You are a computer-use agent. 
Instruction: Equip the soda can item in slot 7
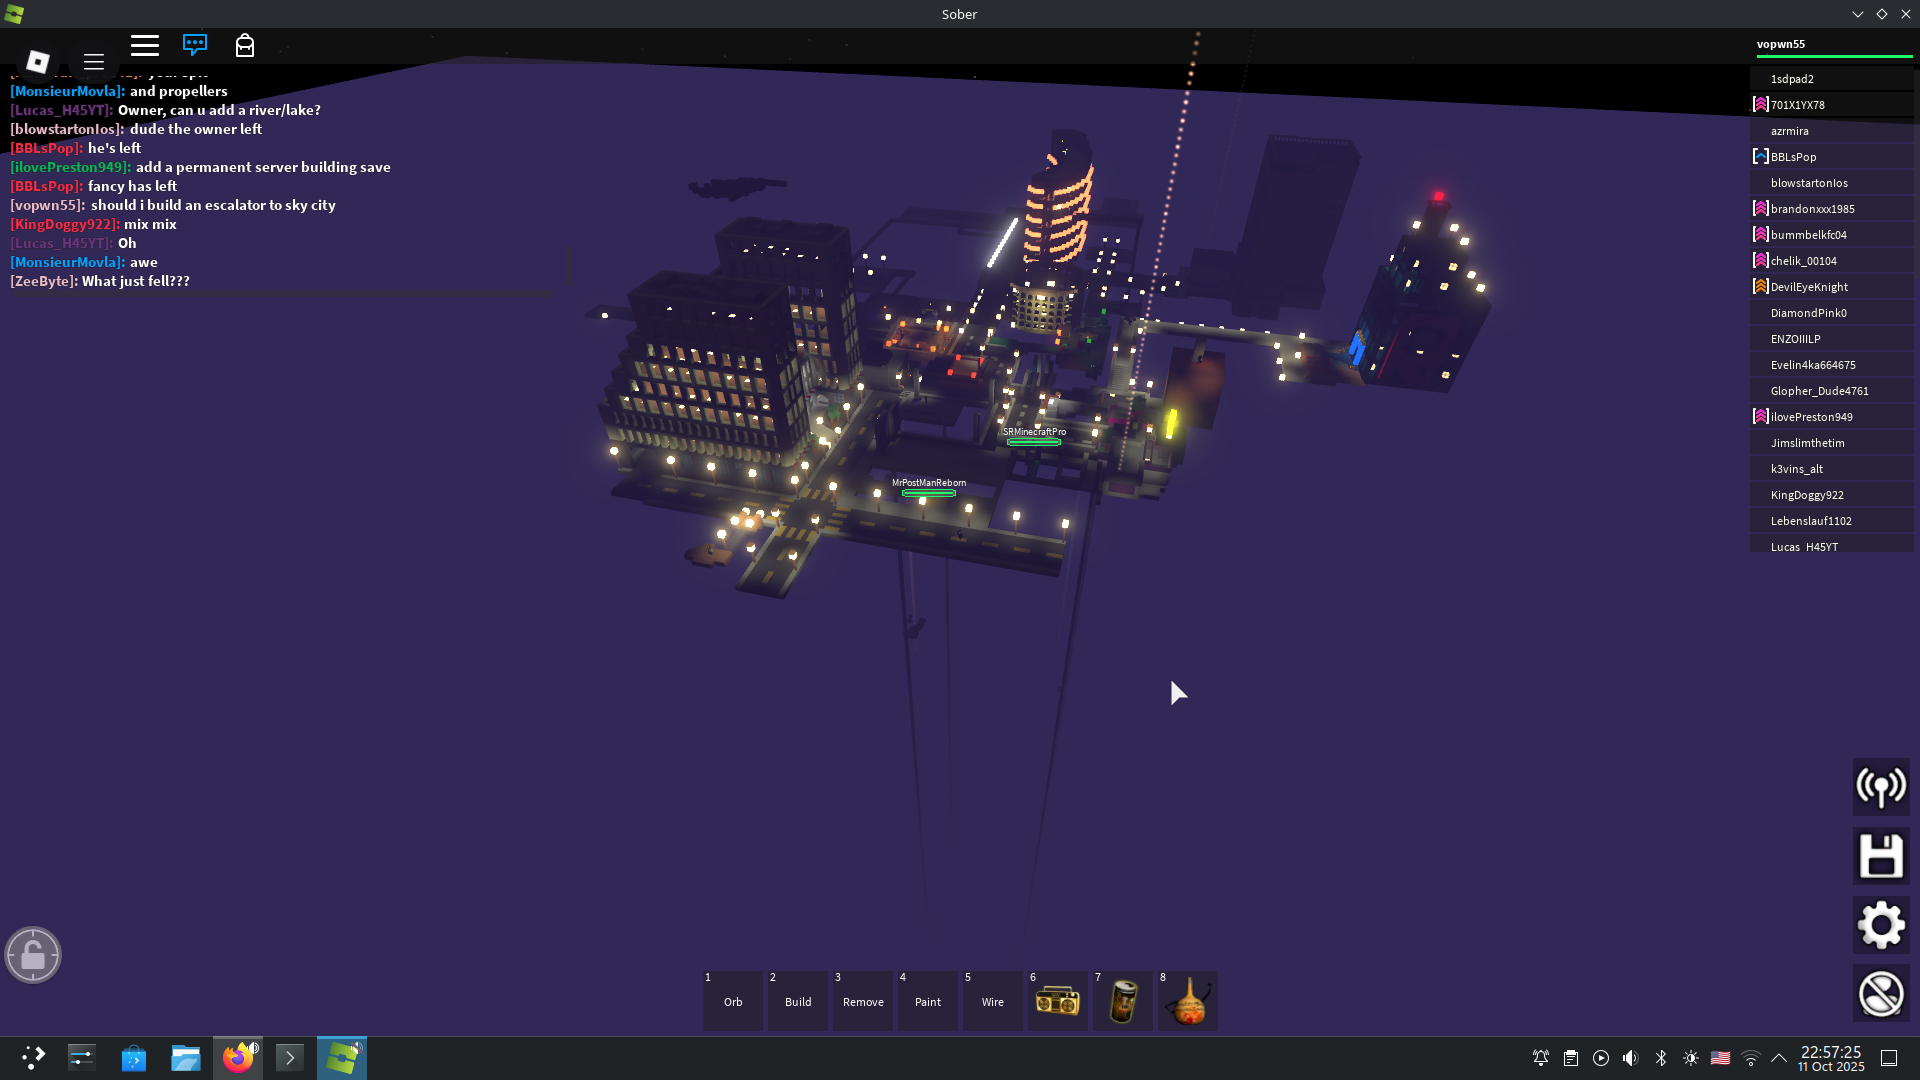click(x=1123, y=1001)
